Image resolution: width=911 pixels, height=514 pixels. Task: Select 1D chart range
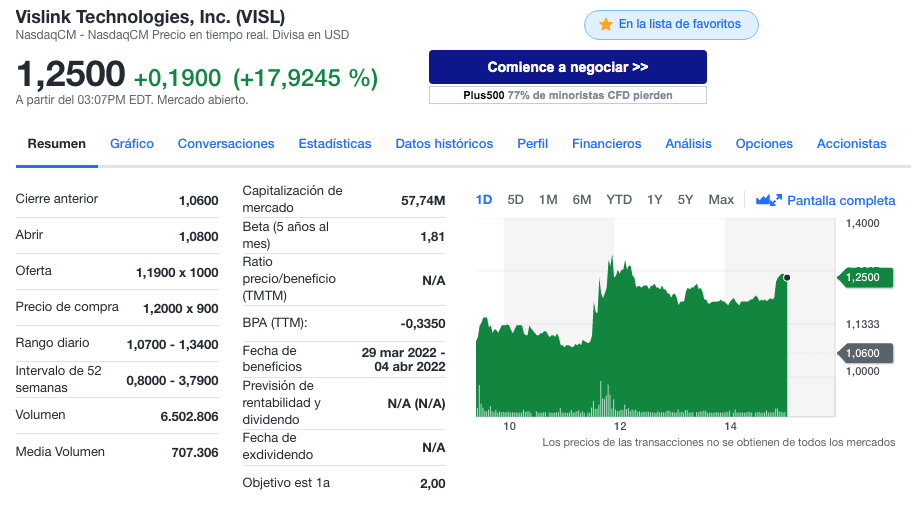(x=484, y=200)
